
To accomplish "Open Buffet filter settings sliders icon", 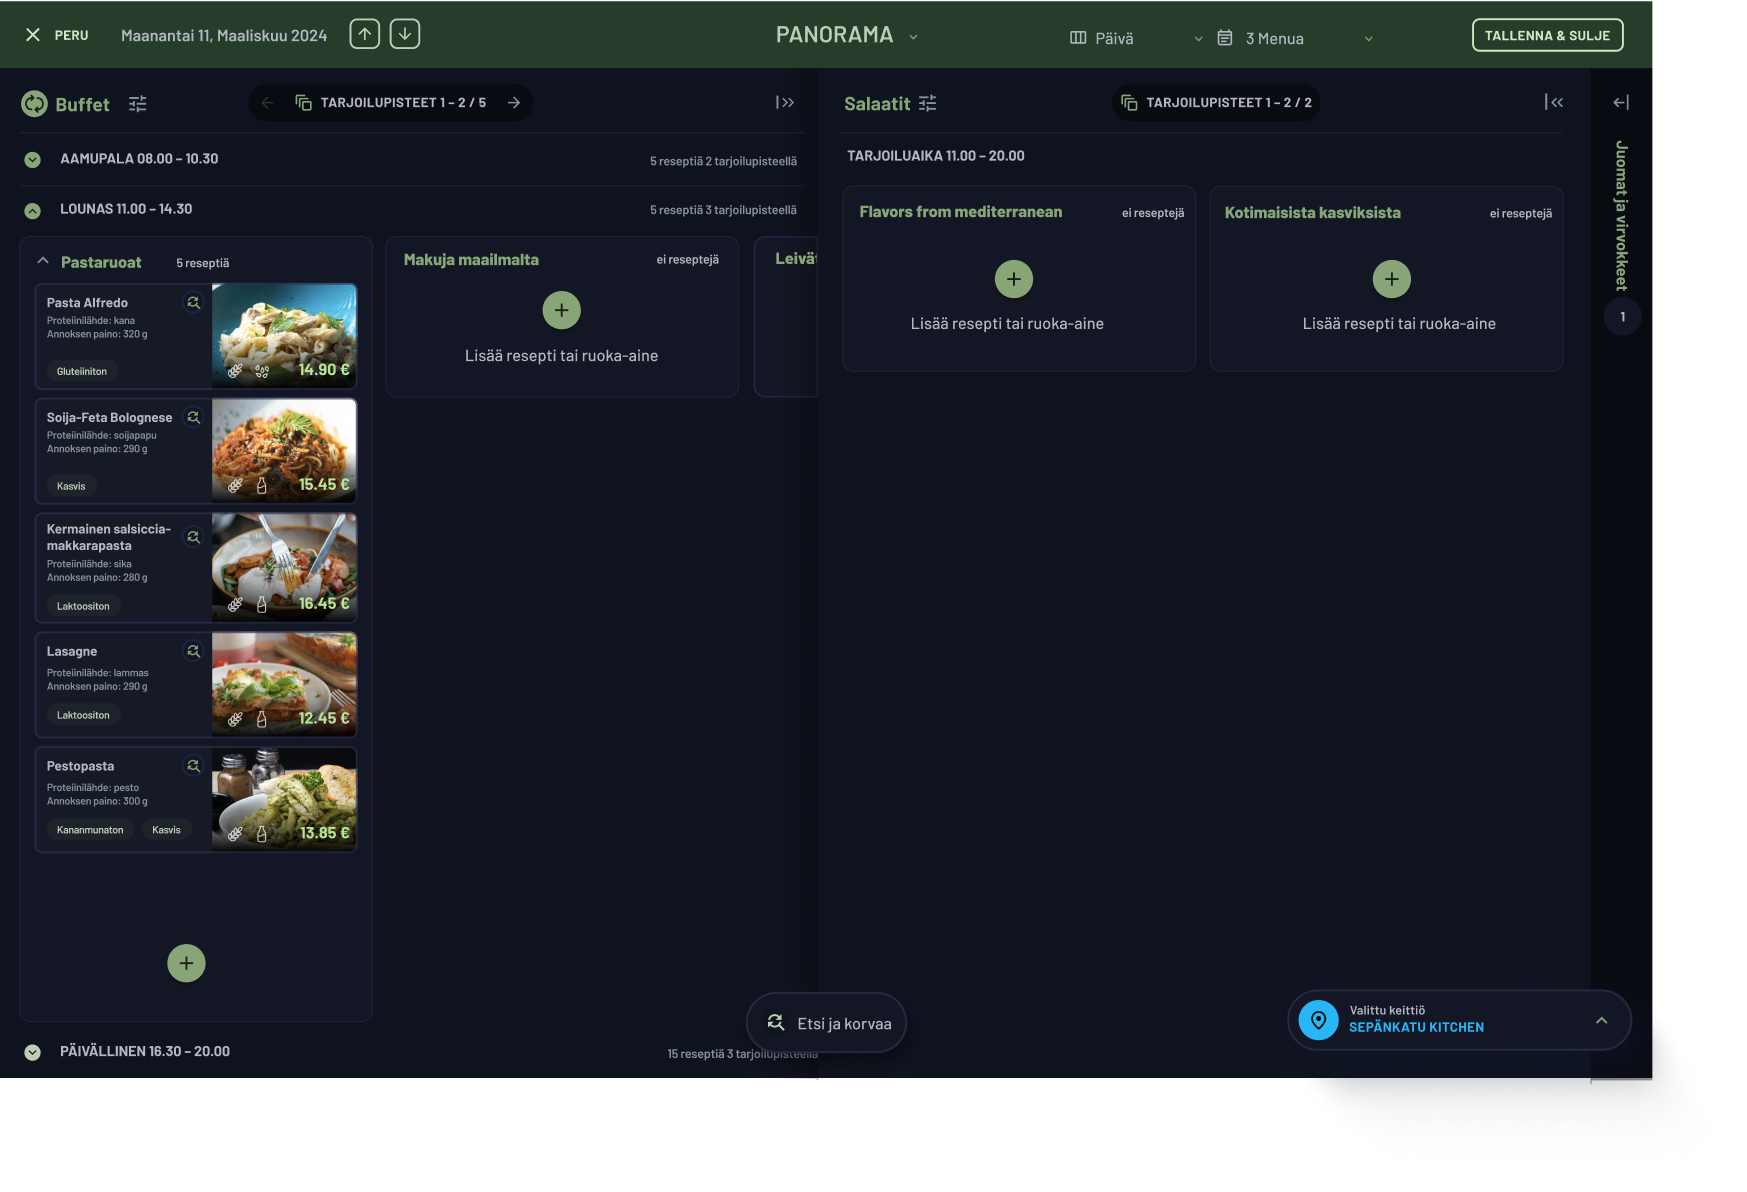I will tap(138, 104).
